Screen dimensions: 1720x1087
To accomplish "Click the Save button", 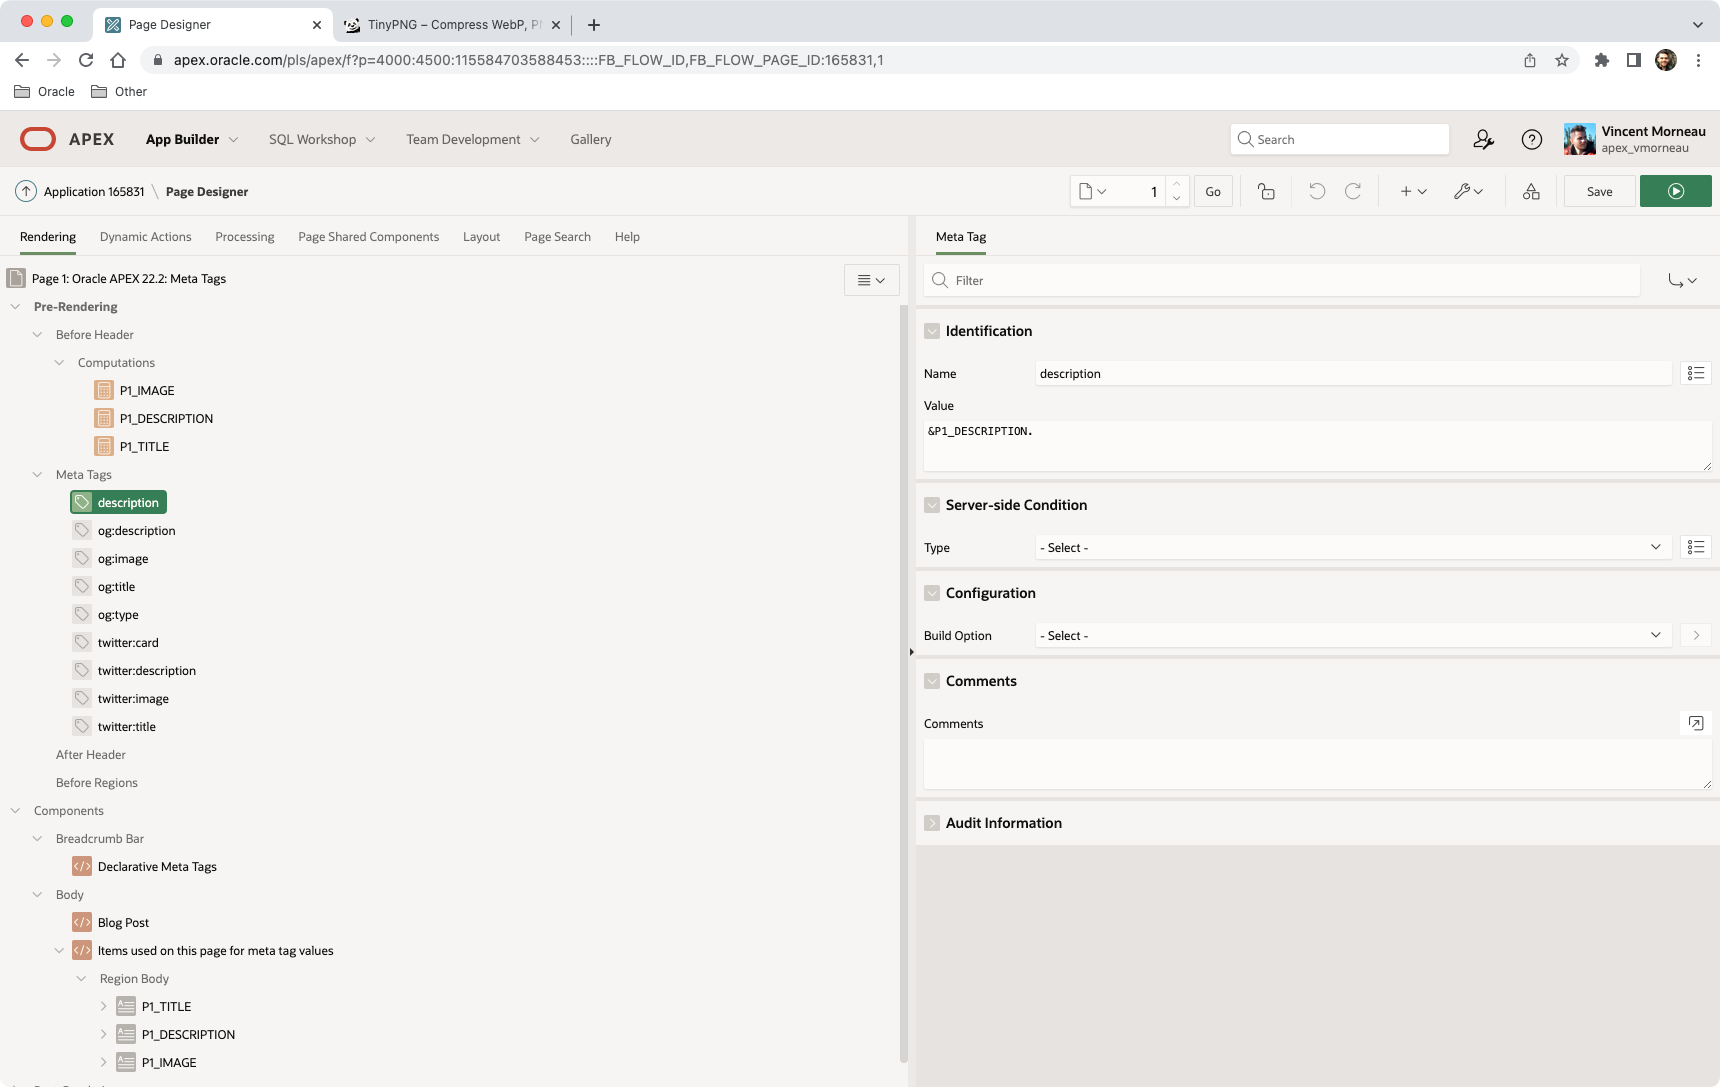I will (x=1600, y=191).
